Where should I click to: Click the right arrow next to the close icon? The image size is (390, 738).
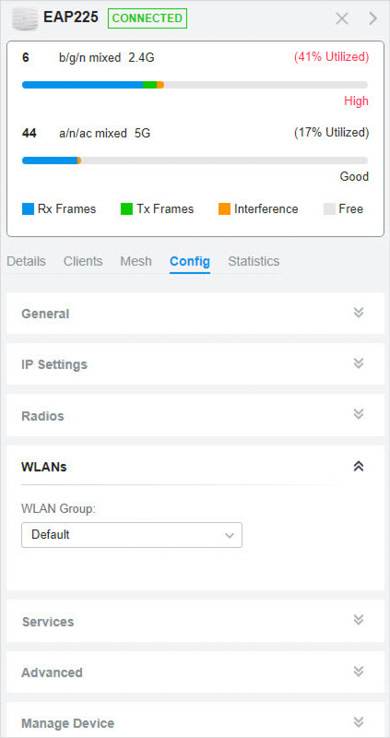[373, 19]
